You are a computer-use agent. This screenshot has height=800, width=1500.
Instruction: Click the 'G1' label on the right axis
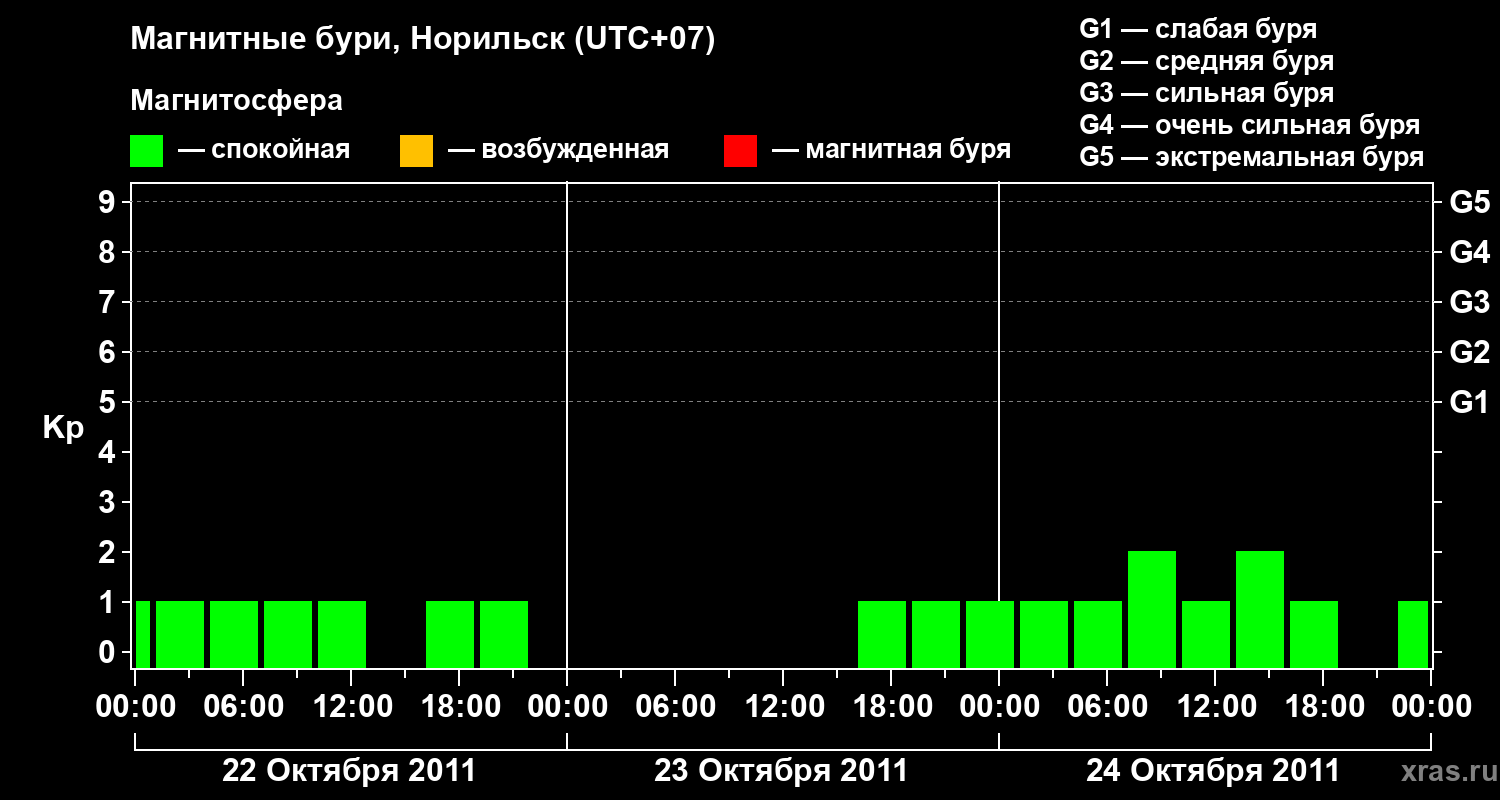[1469, 402]
